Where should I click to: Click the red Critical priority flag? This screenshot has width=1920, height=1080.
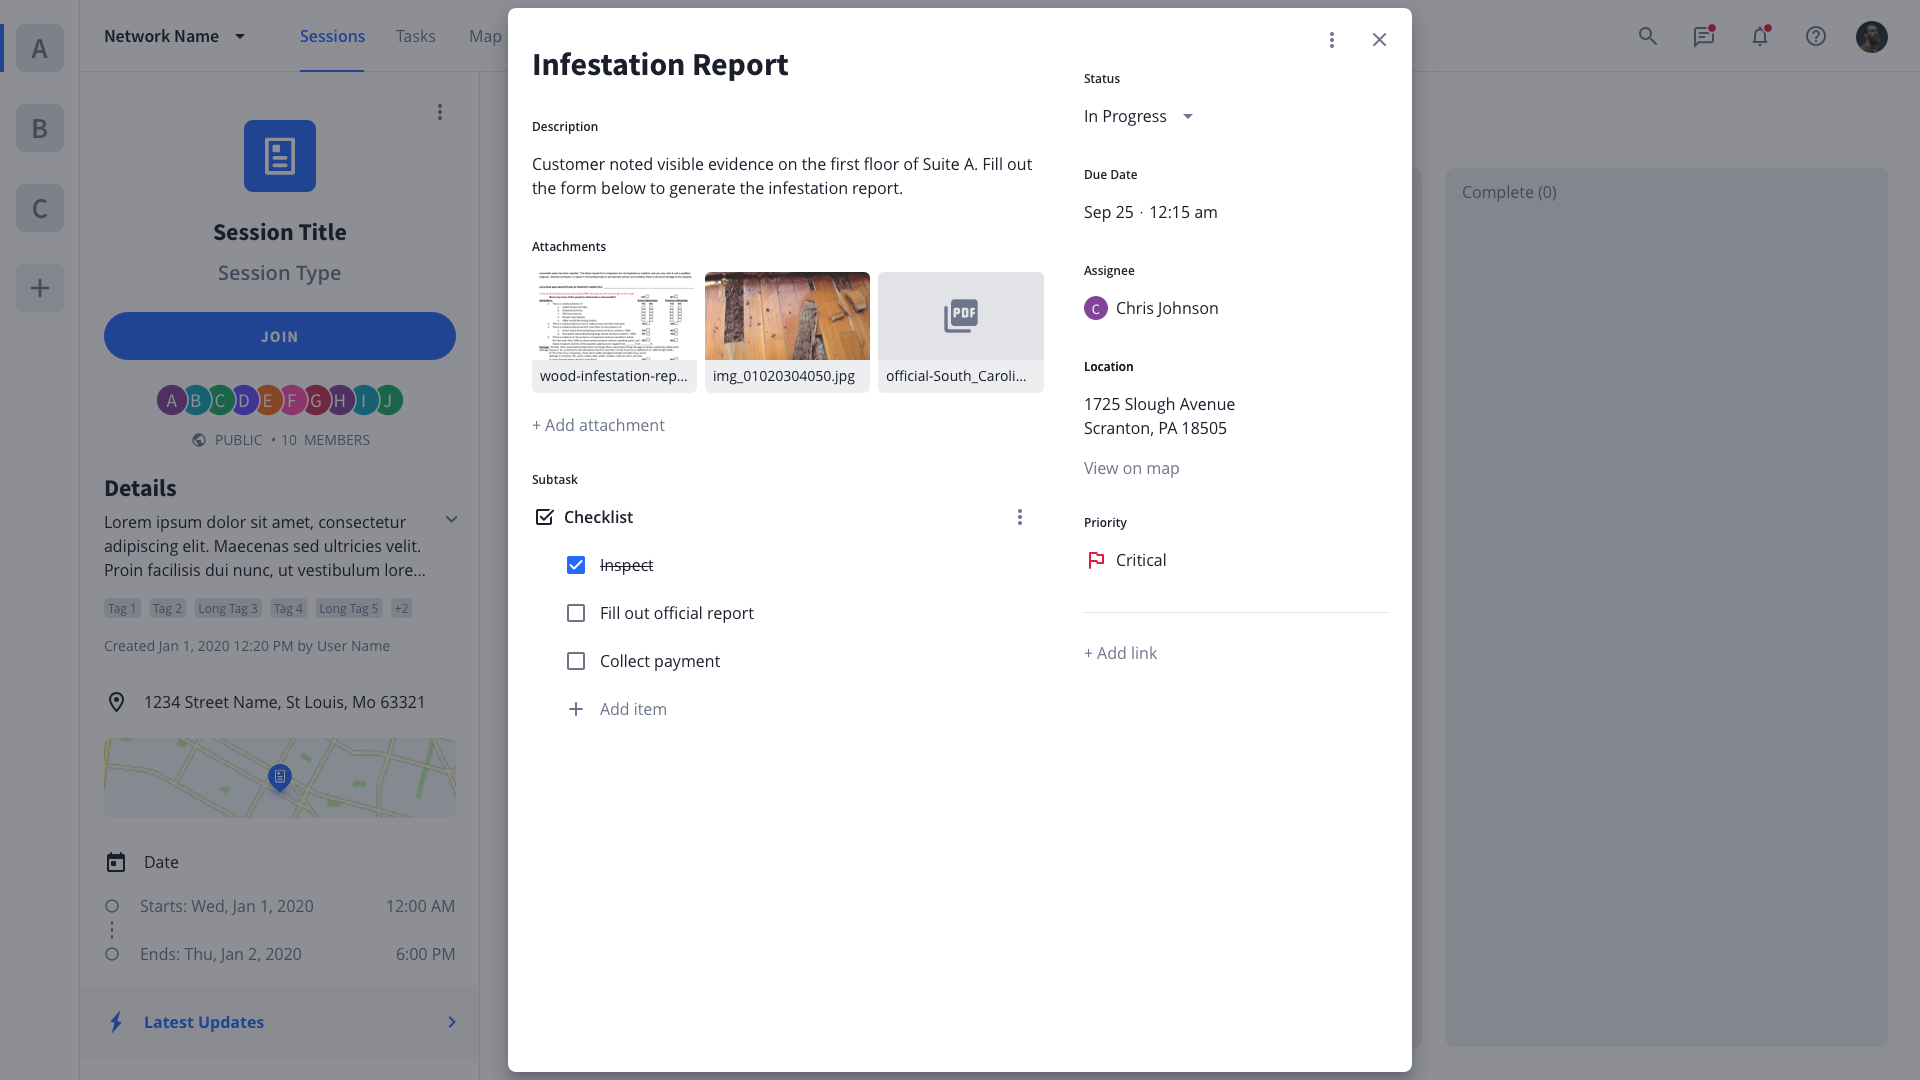(x=1096, y=560)
